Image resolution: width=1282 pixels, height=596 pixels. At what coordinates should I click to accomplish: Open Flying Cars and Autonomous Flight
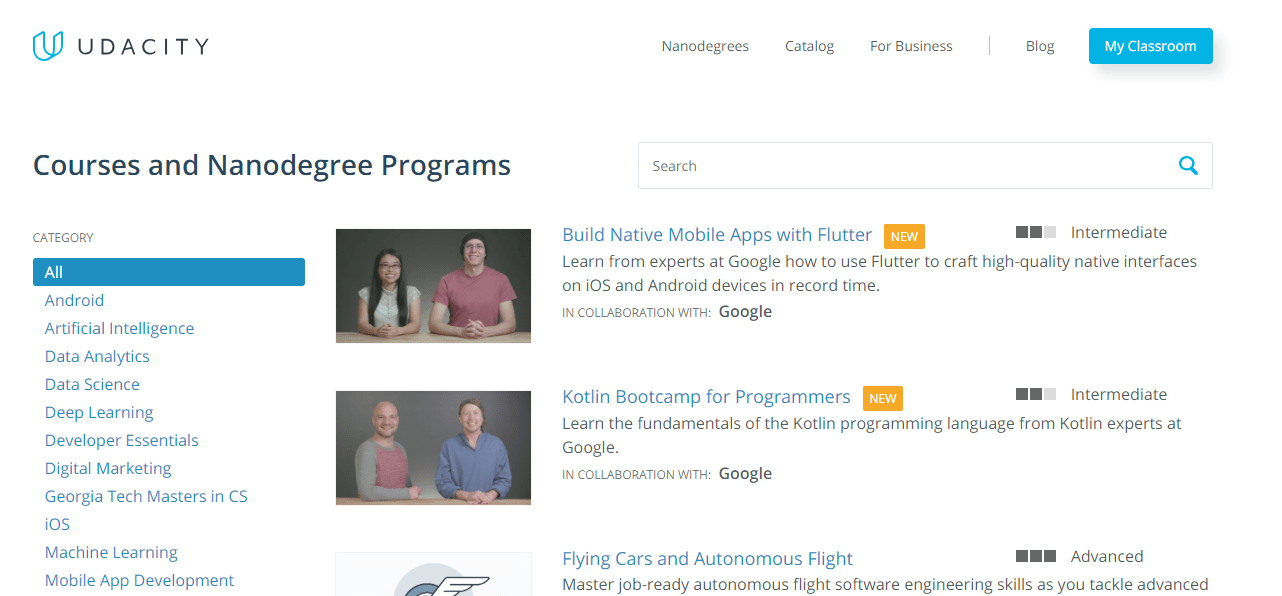[x=707, y=559]
